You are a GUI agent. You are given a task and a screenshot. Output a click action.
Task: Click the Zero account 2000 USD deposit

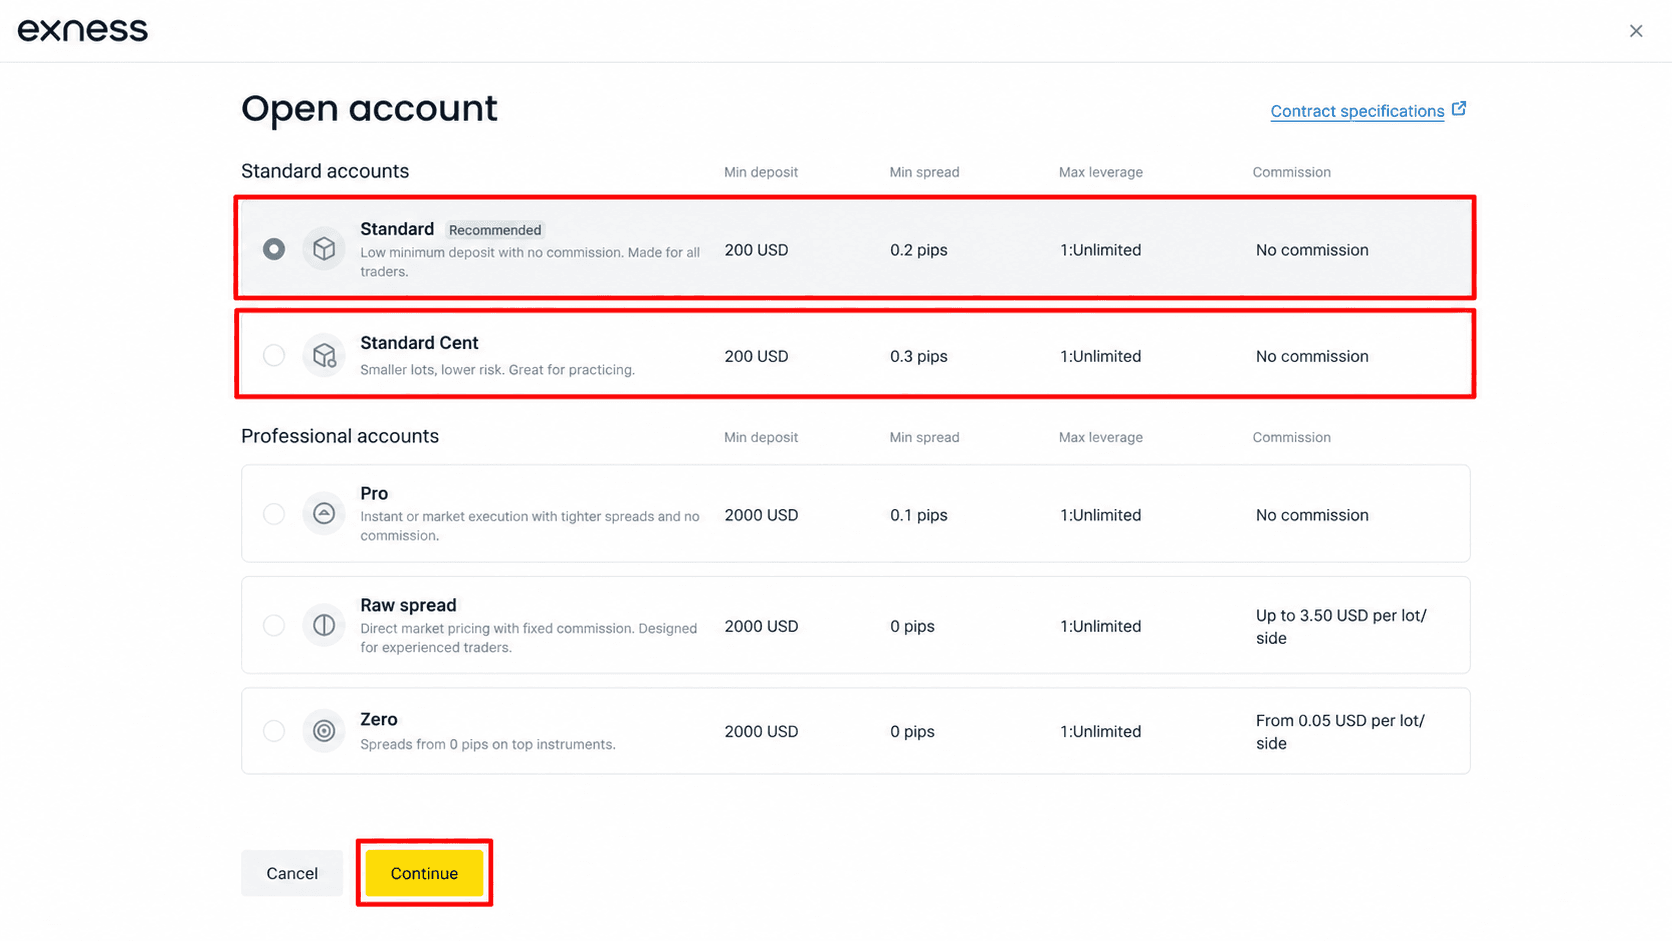[761, 732]
